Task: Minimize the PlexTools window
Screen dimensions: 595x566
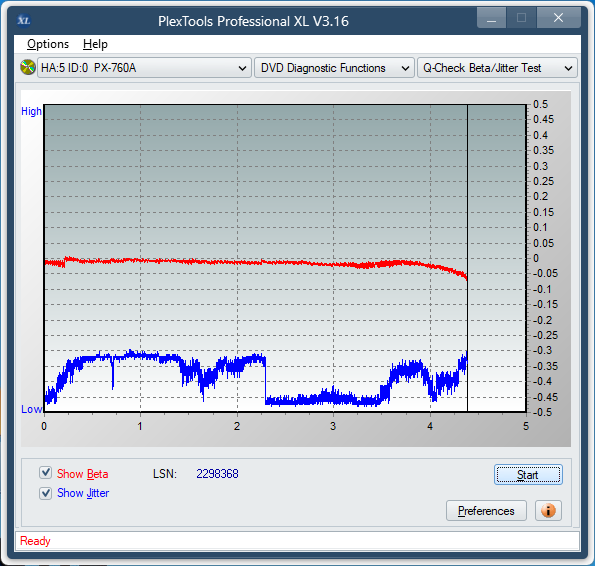Action: click(x=491, y=17)
